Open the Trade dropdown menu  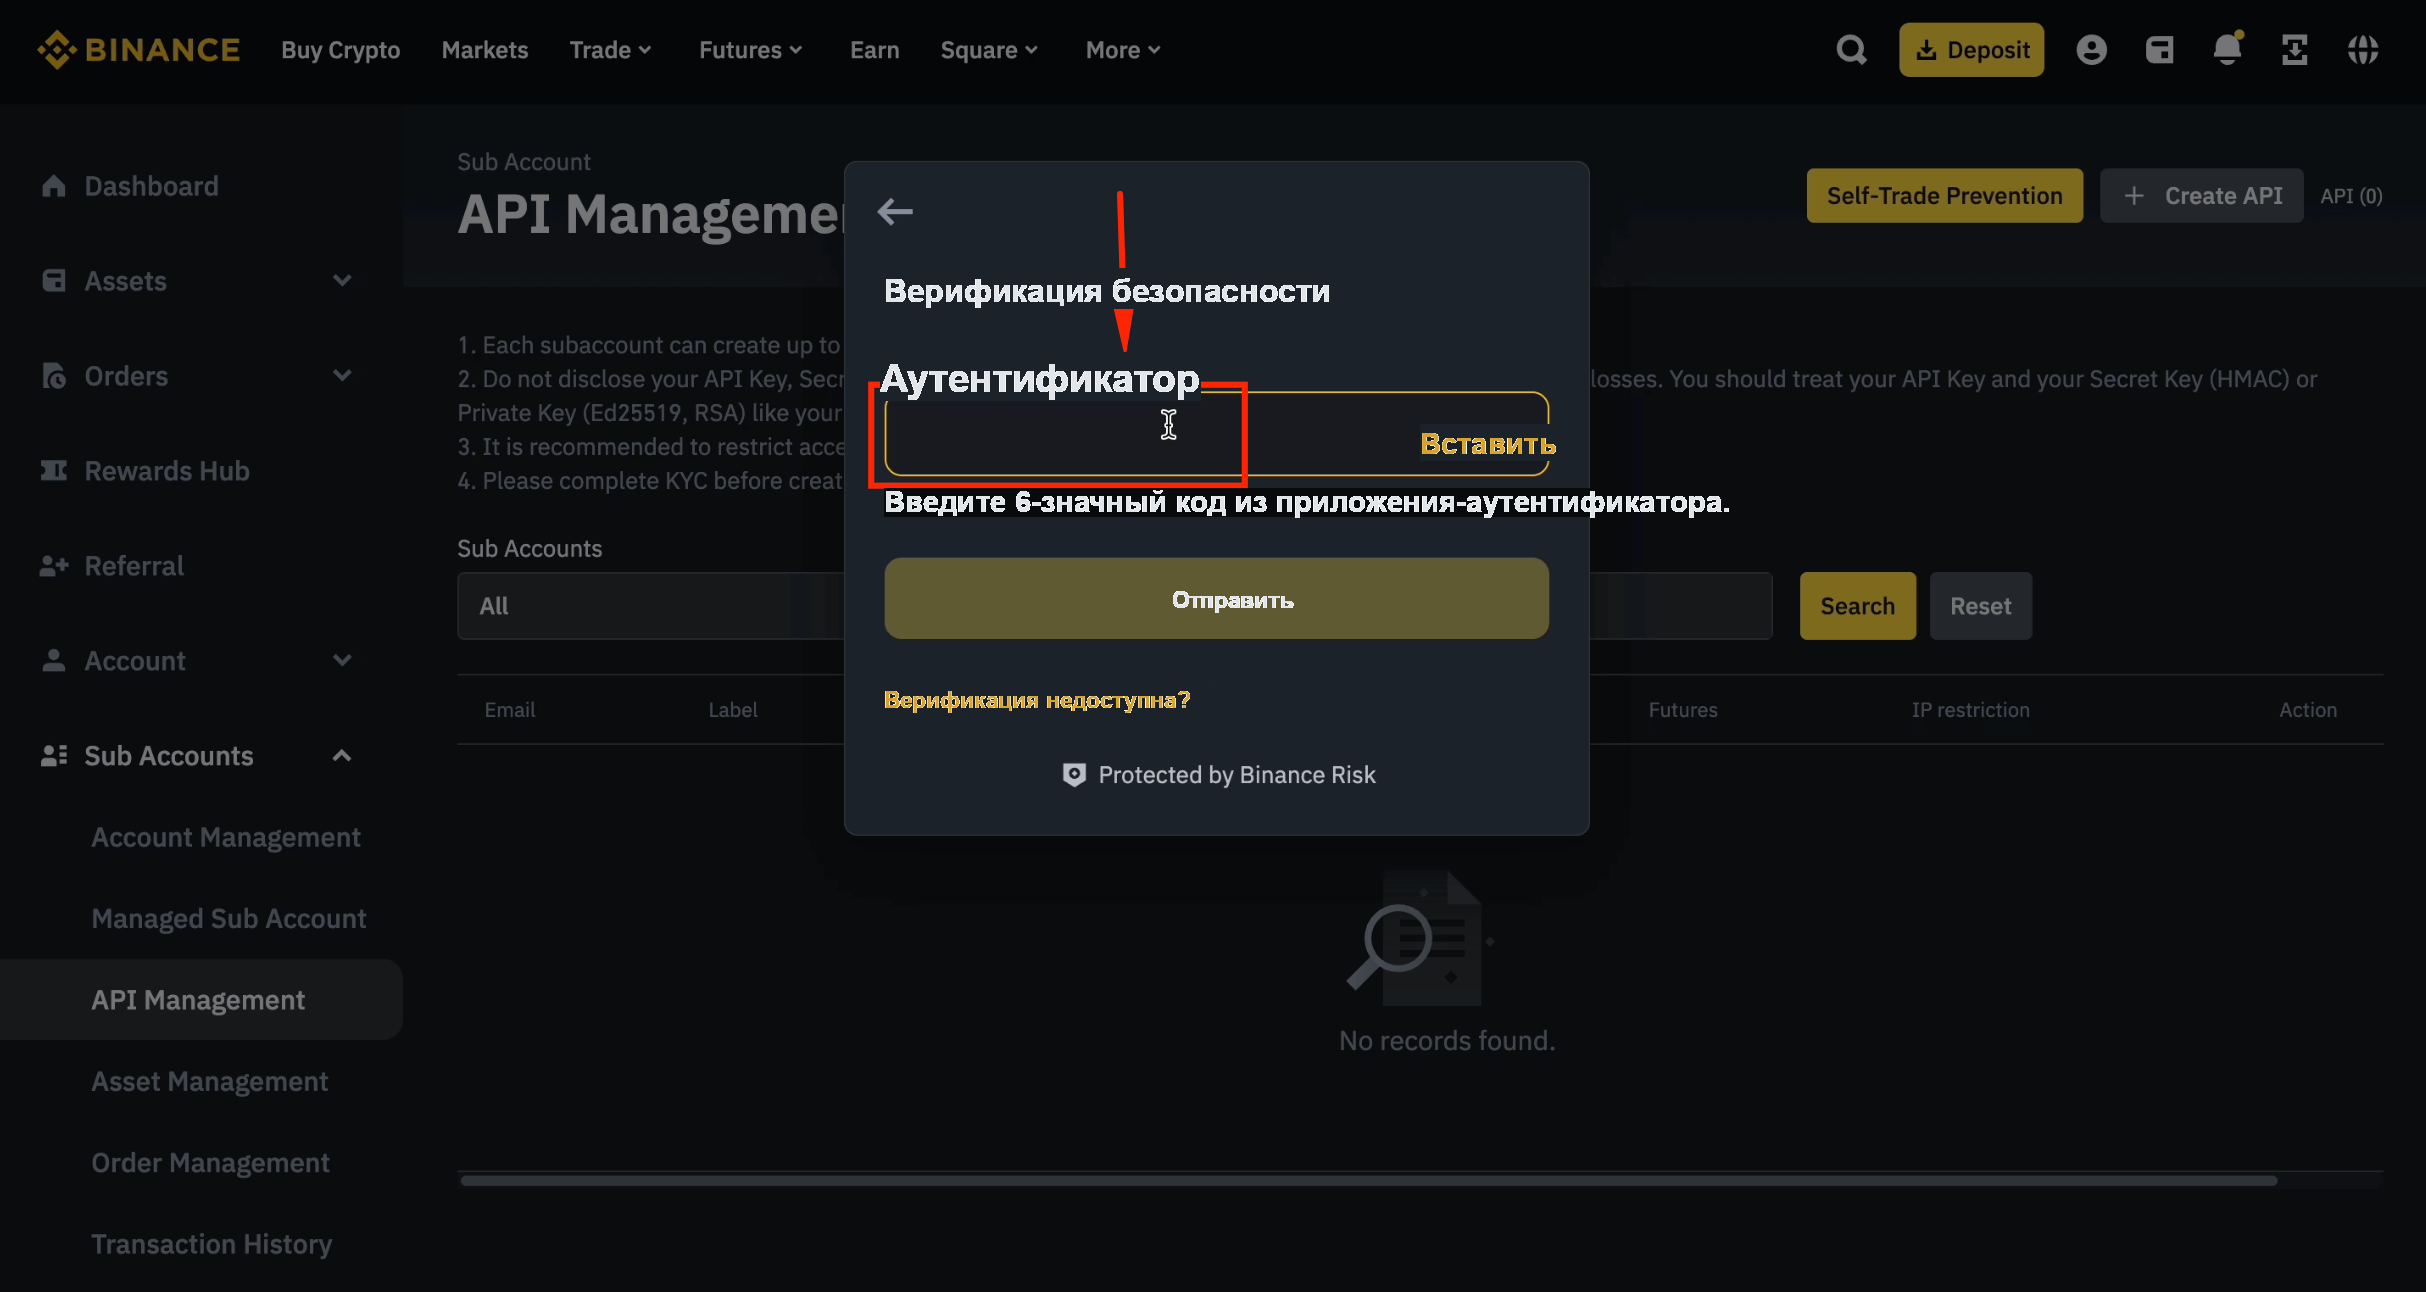tap(611, 50)
